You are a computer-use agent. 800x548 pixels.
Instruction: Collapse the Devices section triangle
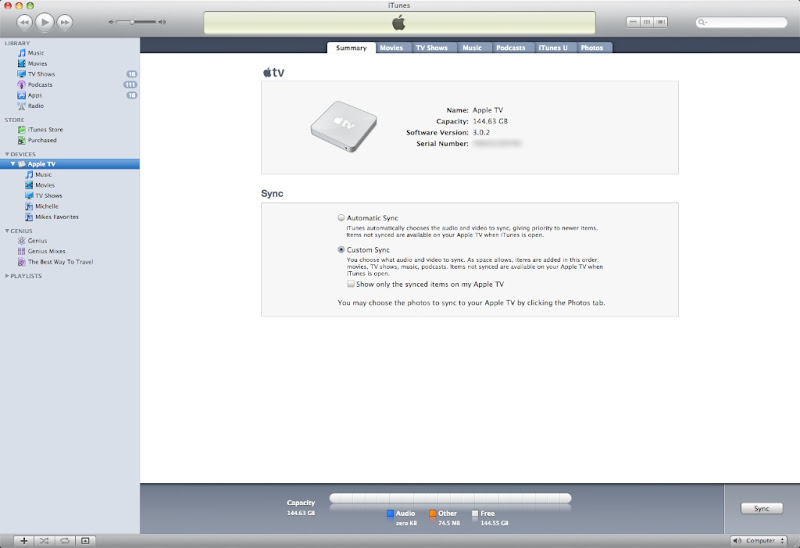point(7,154)
